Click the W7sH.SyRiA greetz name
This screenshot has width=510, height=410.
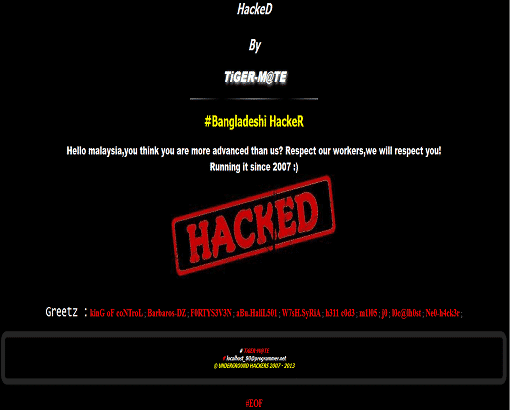pos(301,313)
